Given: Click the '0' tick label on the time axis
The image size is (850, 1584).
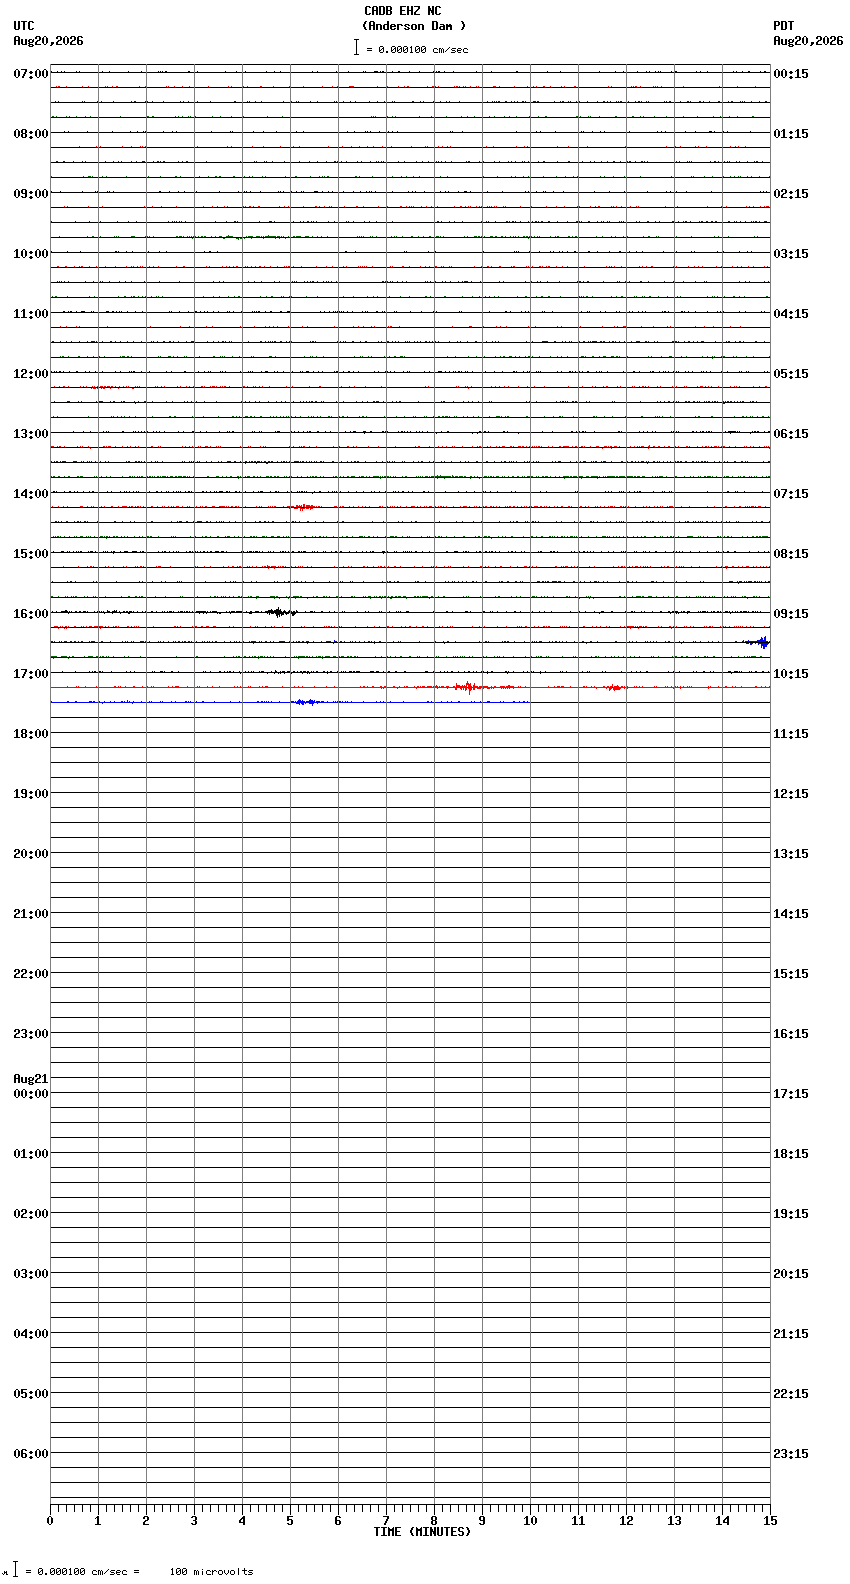Looking at the screenshot, I should tap(50, 1521).
